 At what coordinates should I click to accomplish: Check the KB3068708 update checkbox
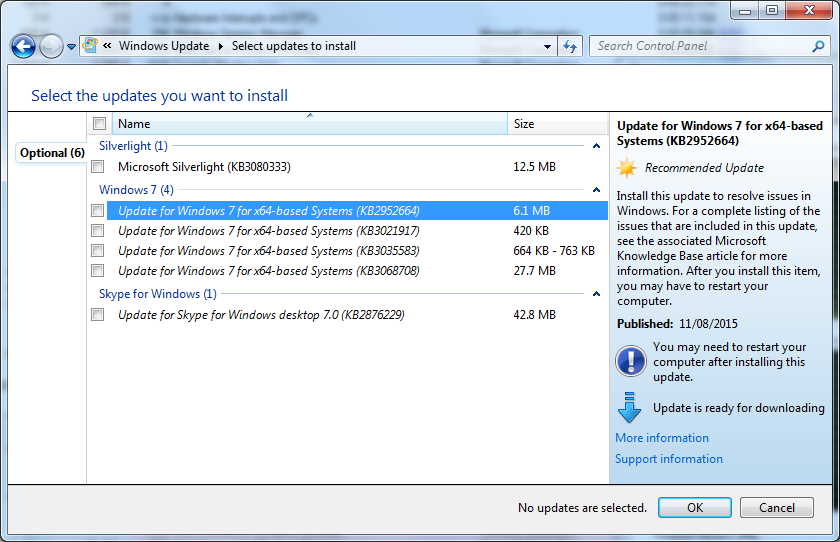click(98, 271)
